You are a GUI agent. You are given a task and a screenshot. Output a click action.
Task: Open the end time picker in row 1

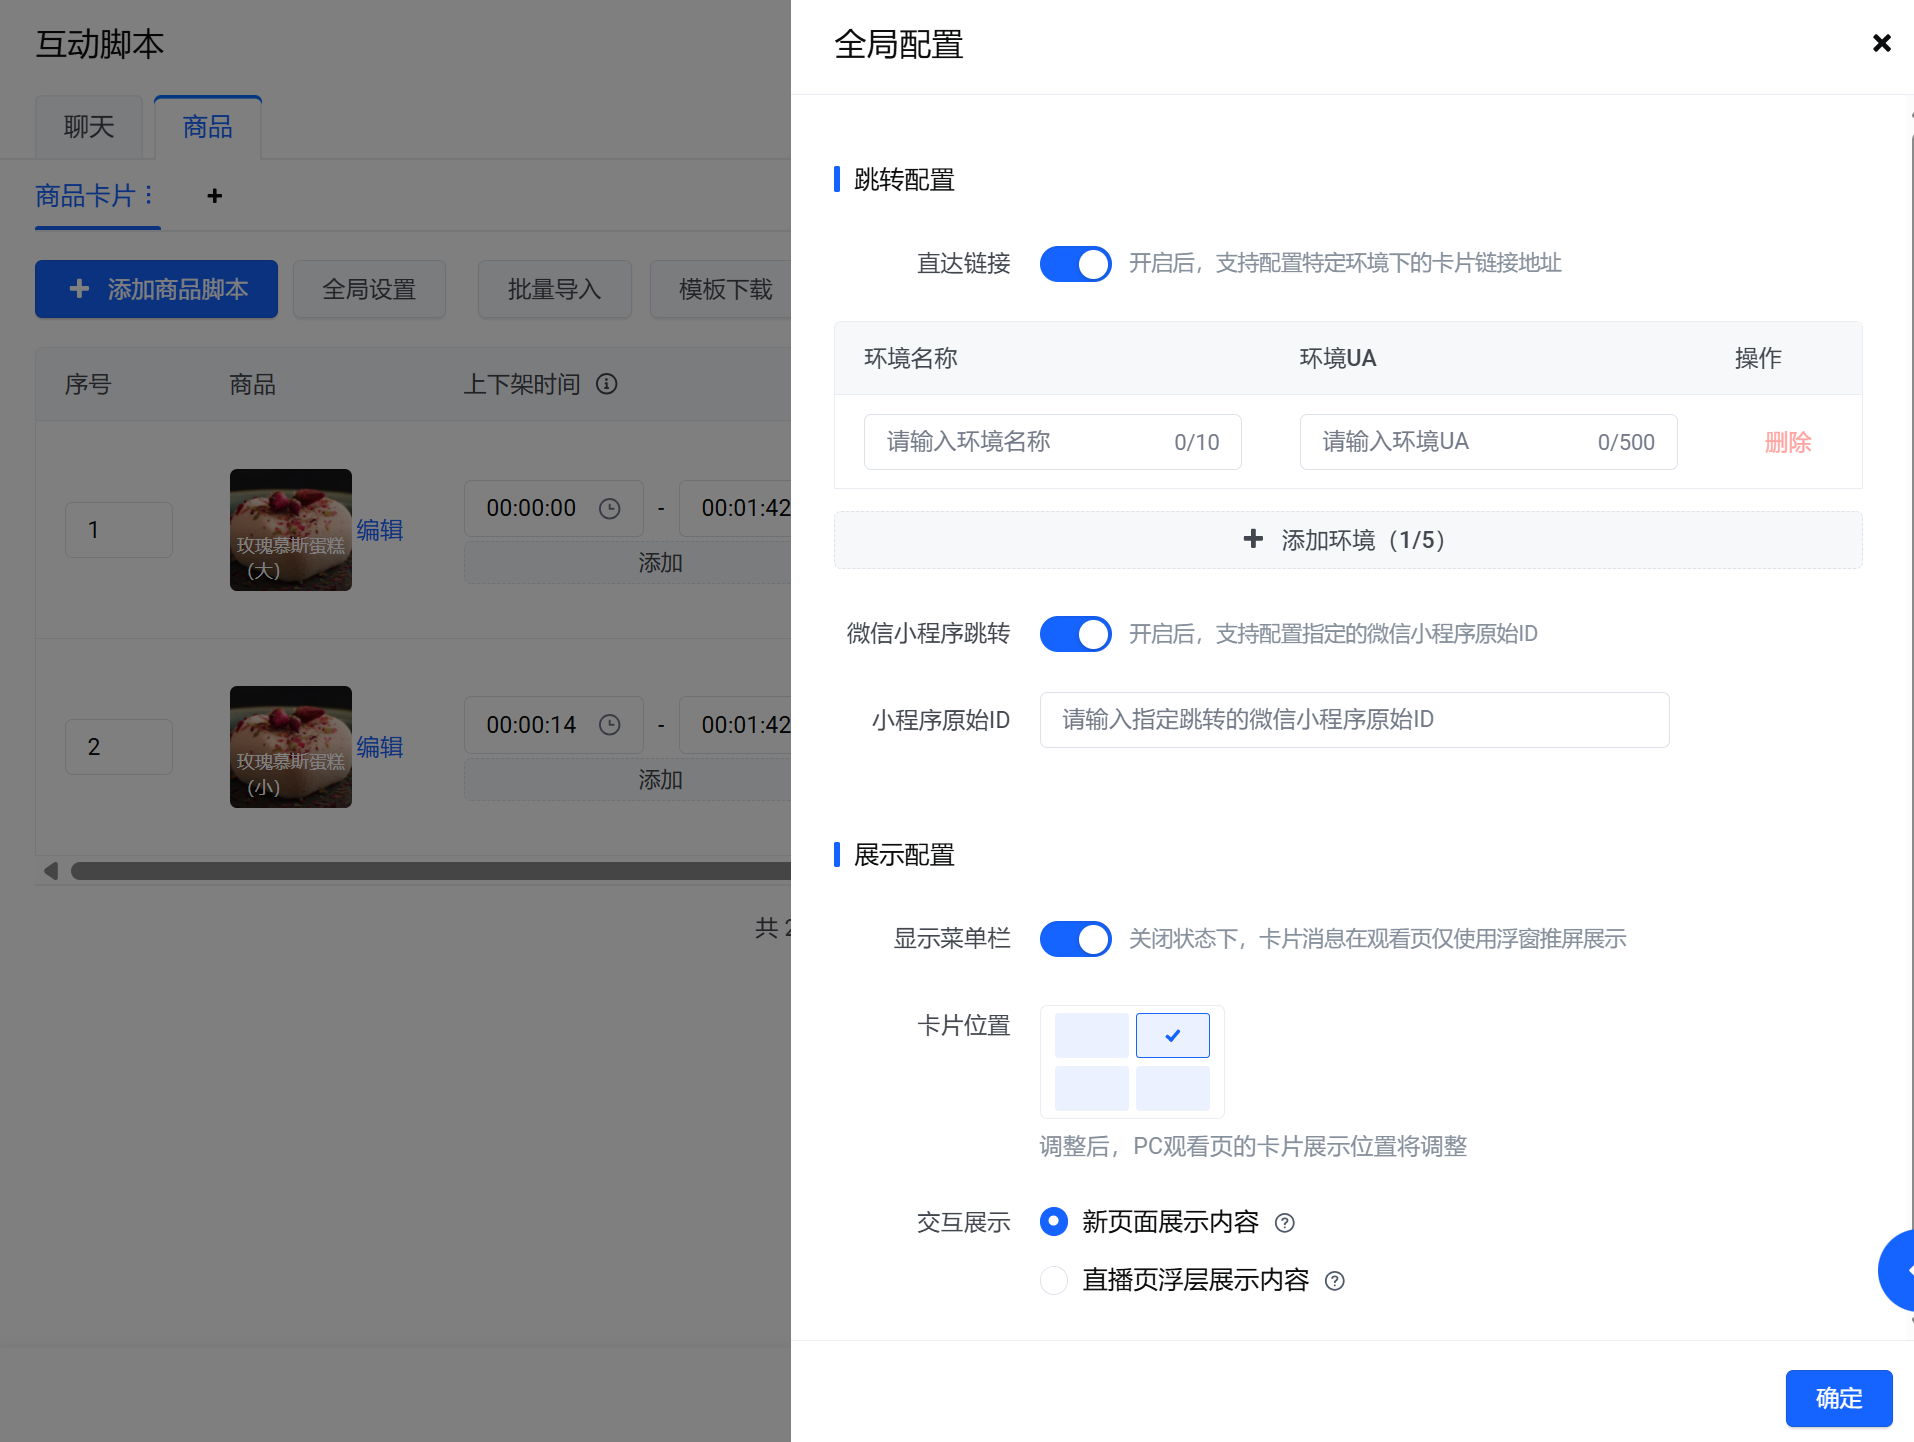pos(736,508)
